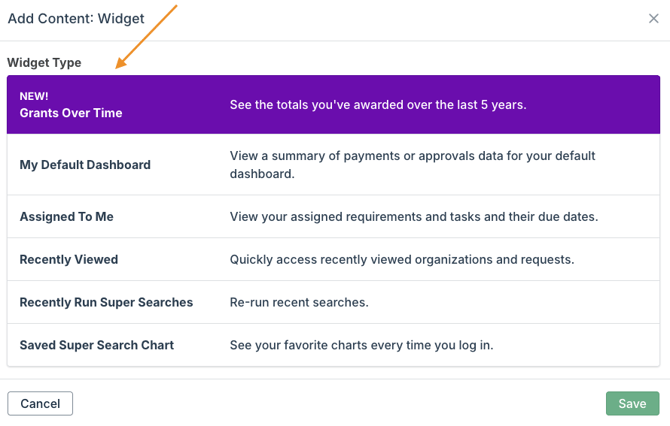Click the Widget Type field label

[45, 63]
